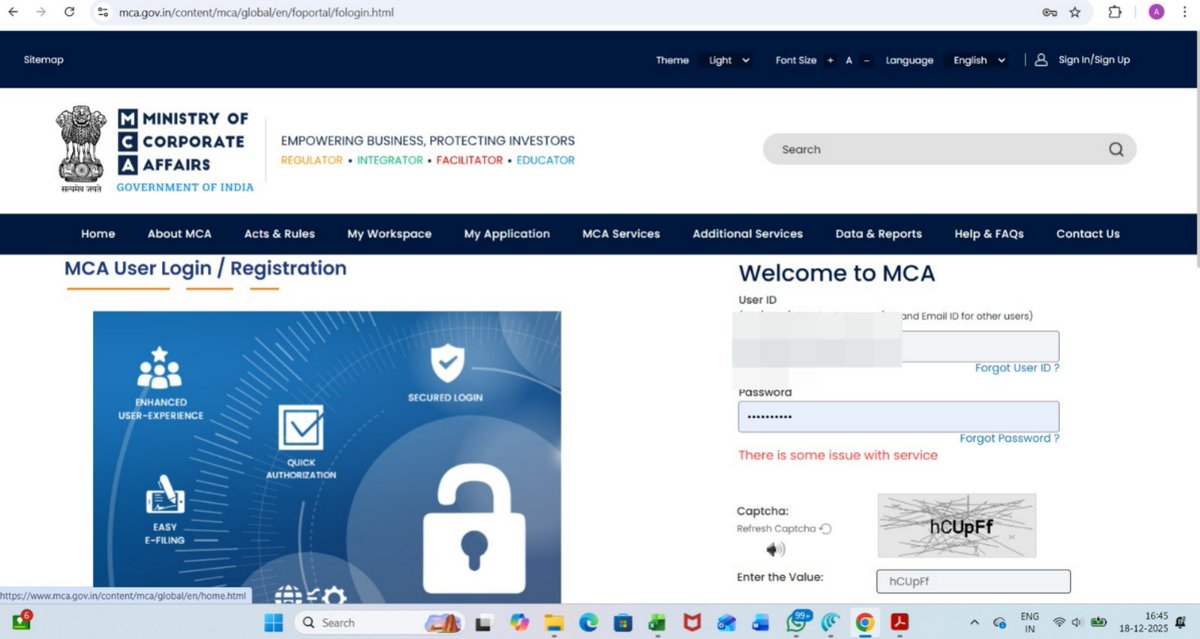This screenshot has height=639, width=1200.
Task: Click the Forgot Password ? link
Action: click(1009, 438)
